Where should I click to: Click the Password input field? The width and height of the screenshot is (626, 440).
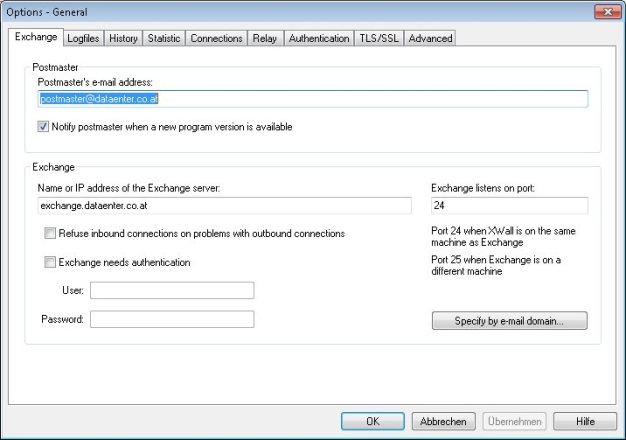click(172, 320)
